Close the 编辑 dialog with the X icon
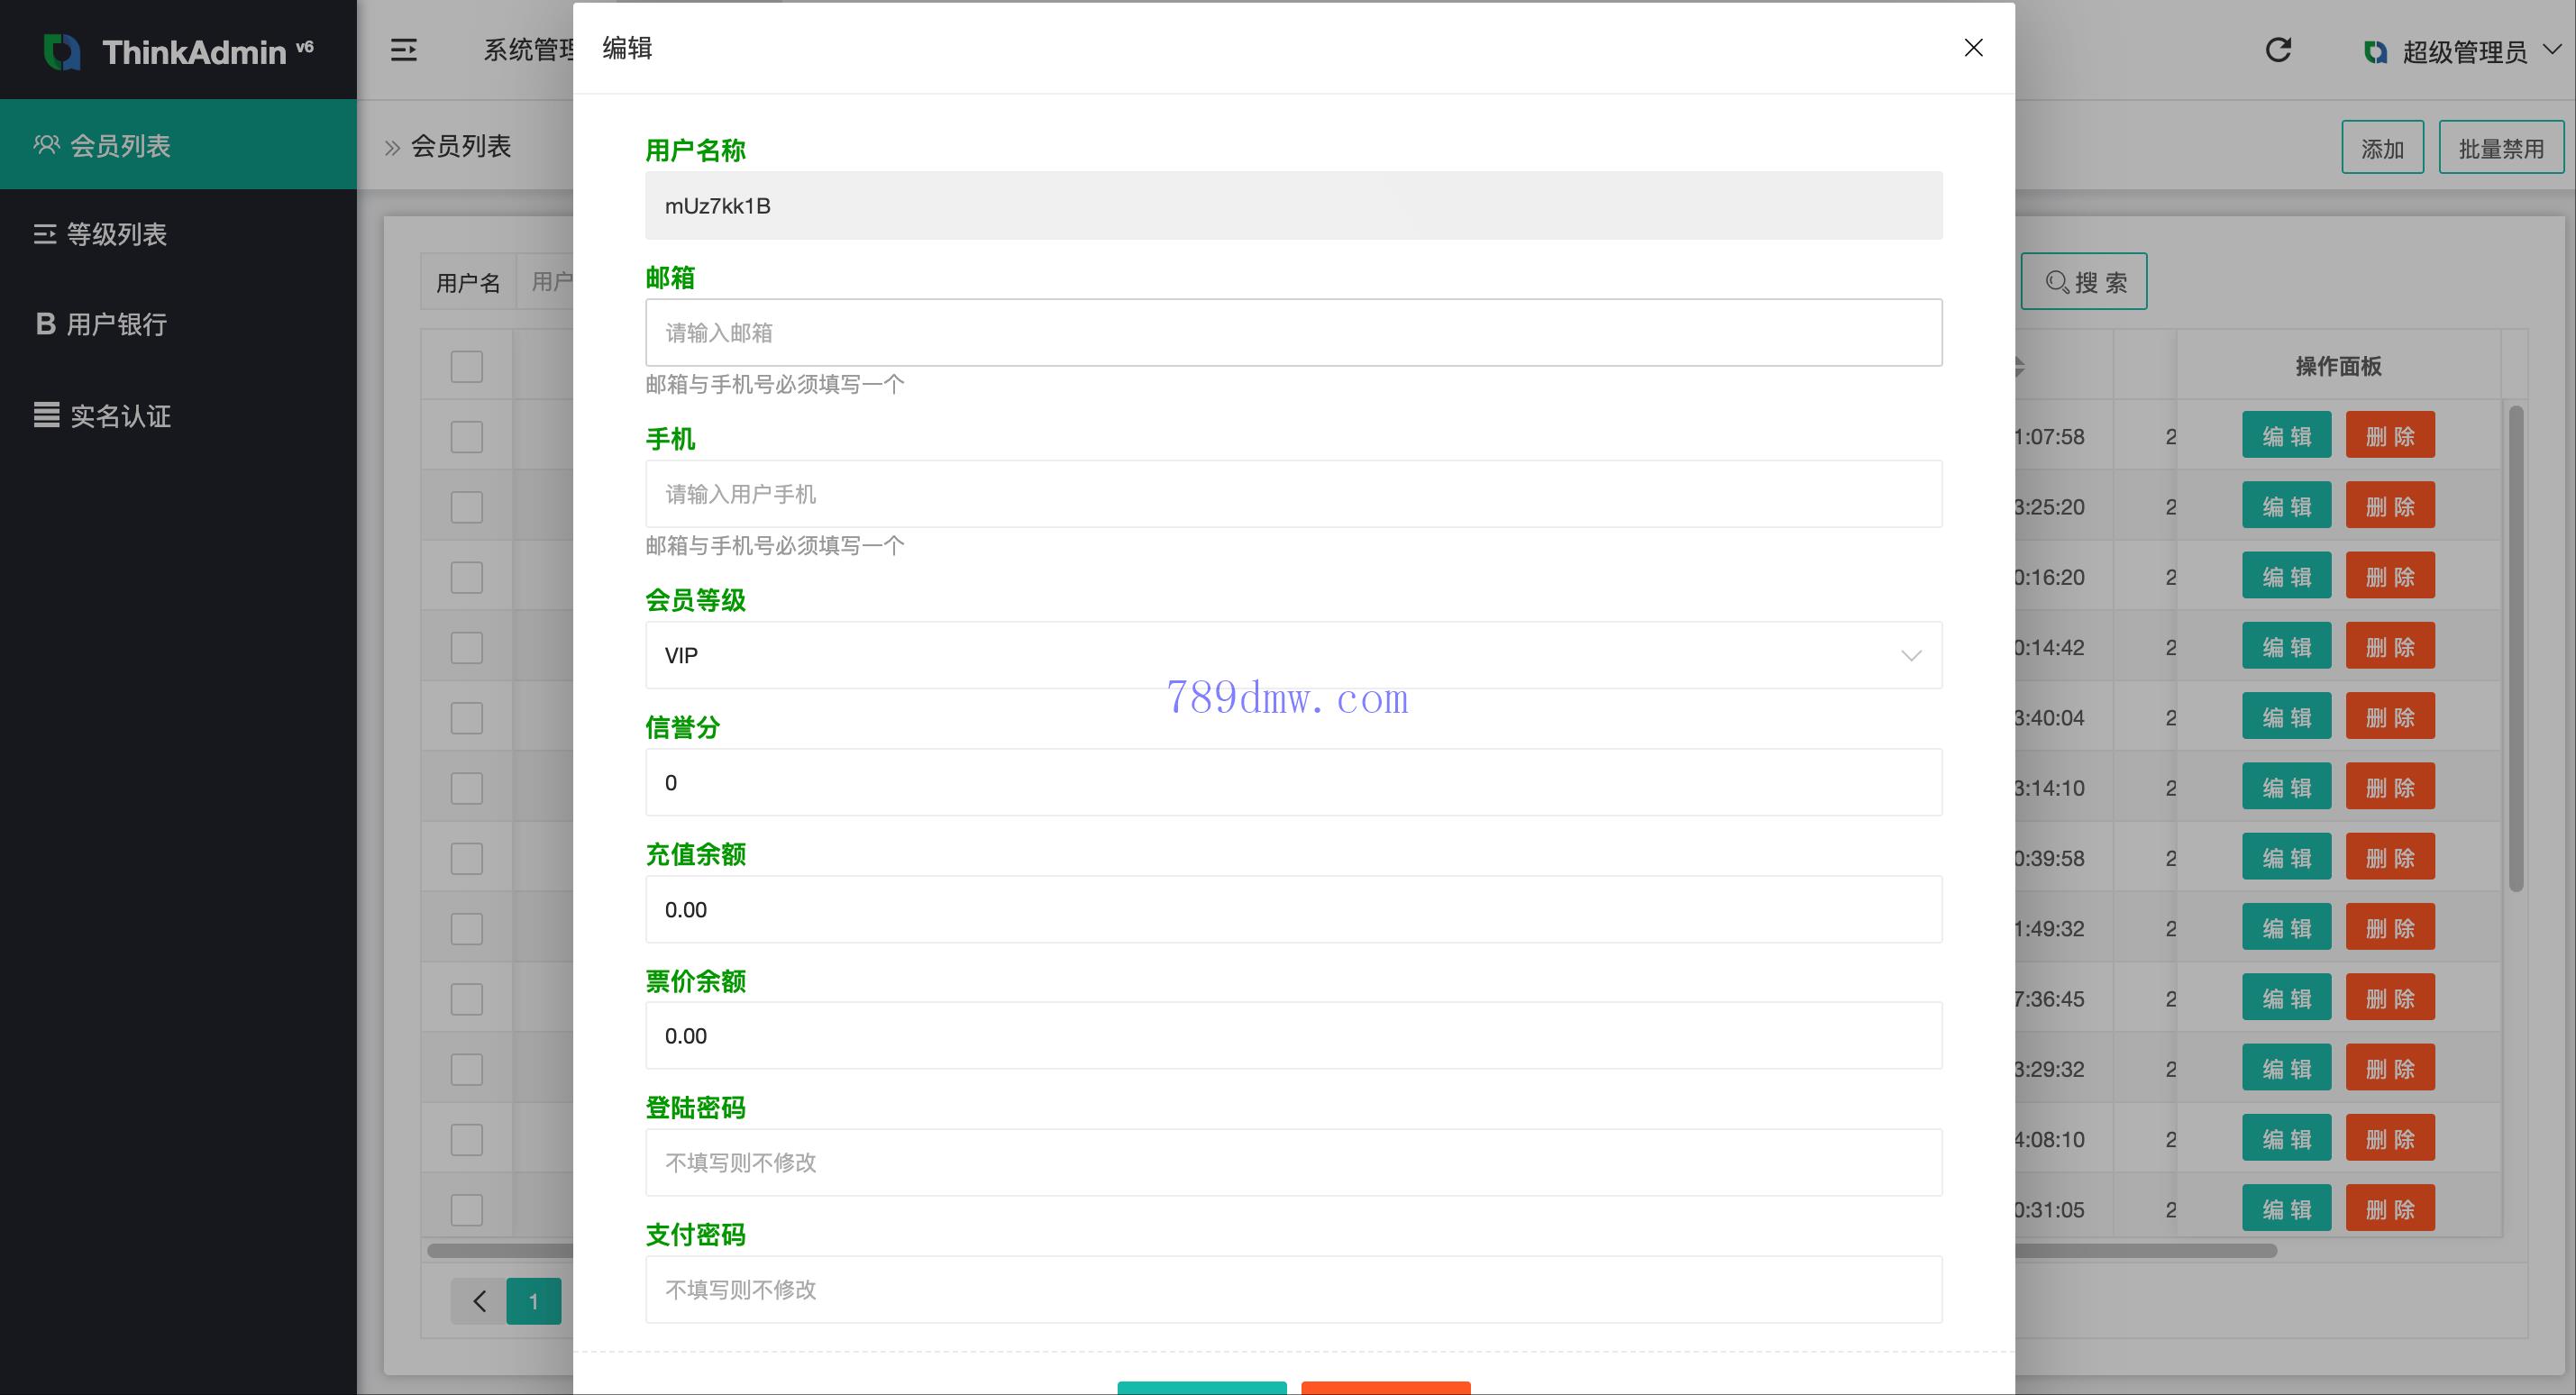 [1973, 48]
